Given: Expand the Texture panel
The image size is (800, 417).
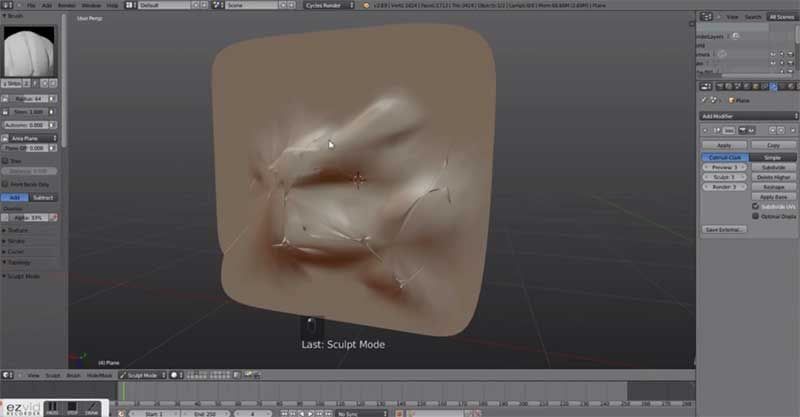Looking at the screenshot, I should [x=16, y=230].
